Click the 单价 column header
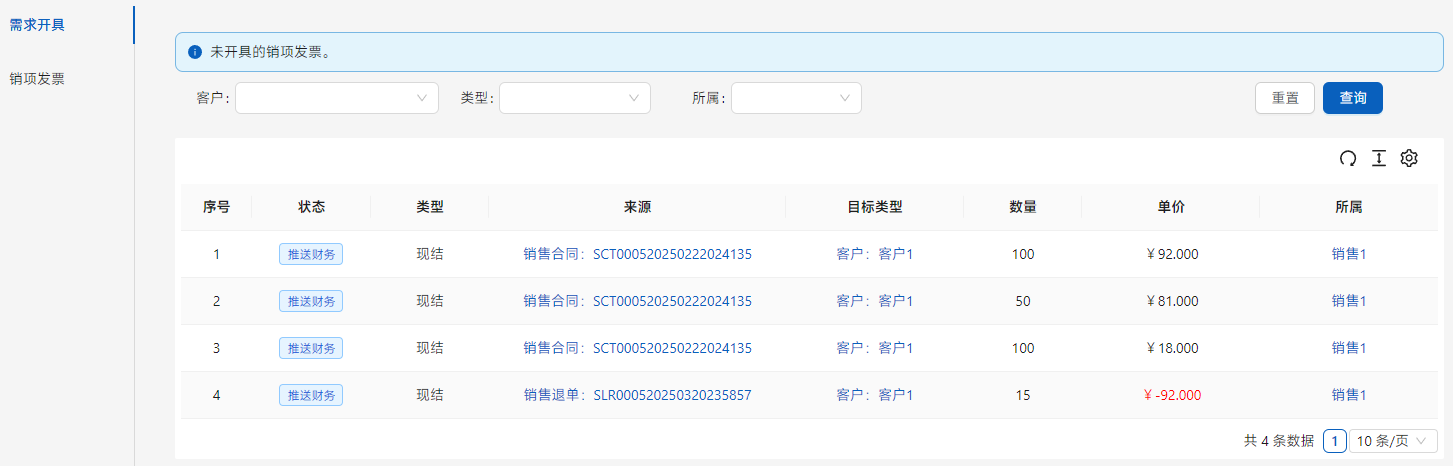Image resolution: width=1453 pixels, height=466 pixels. click(x=1171, y=207)
